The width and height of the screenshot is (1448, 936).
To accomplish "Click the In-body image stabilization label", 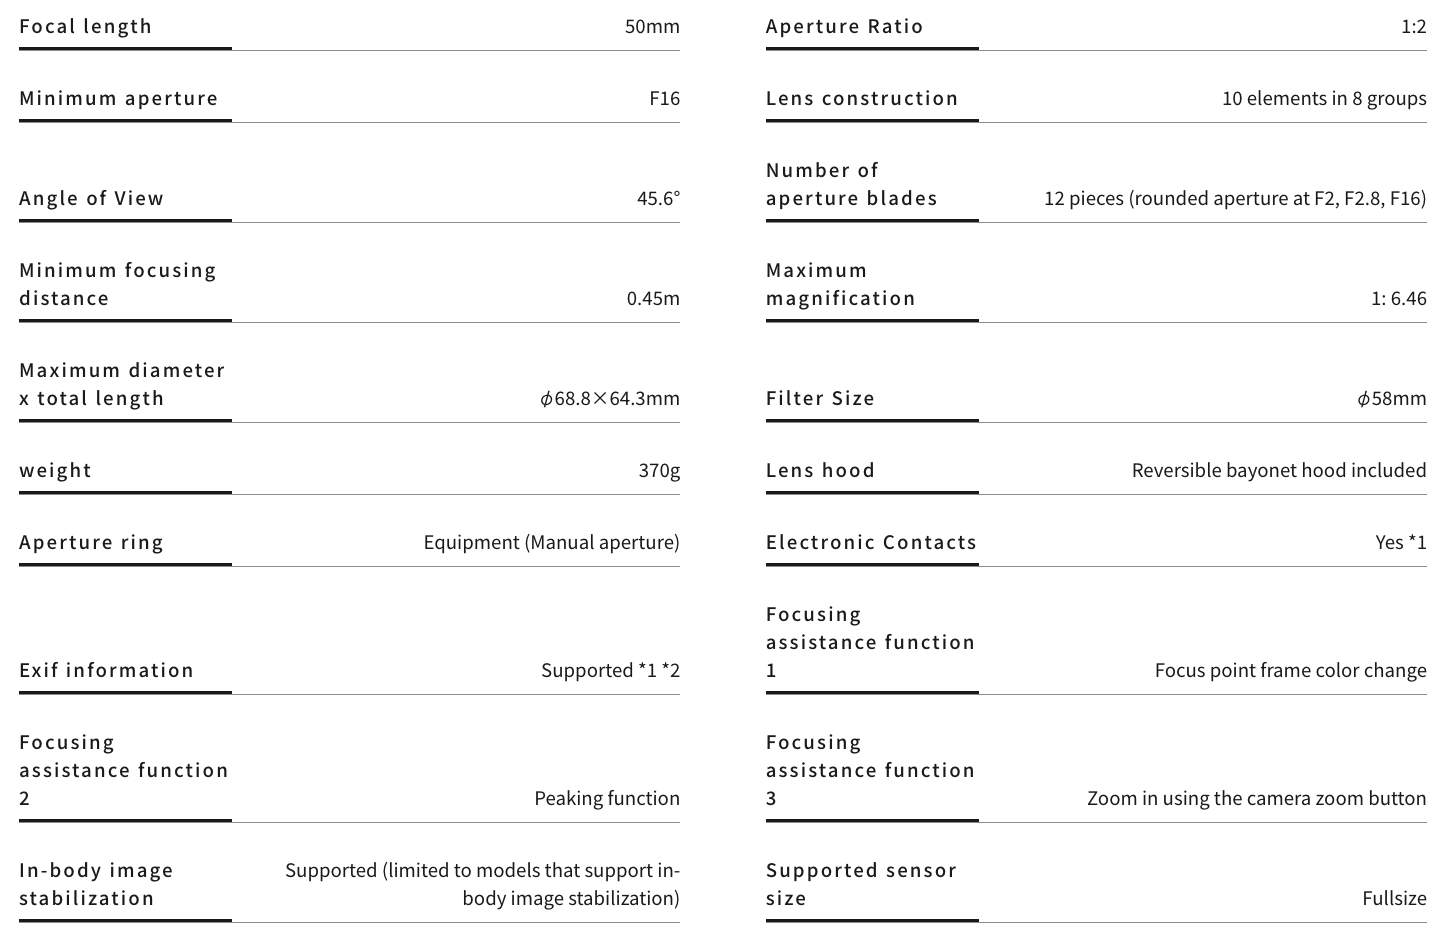I will coord(96,884).
